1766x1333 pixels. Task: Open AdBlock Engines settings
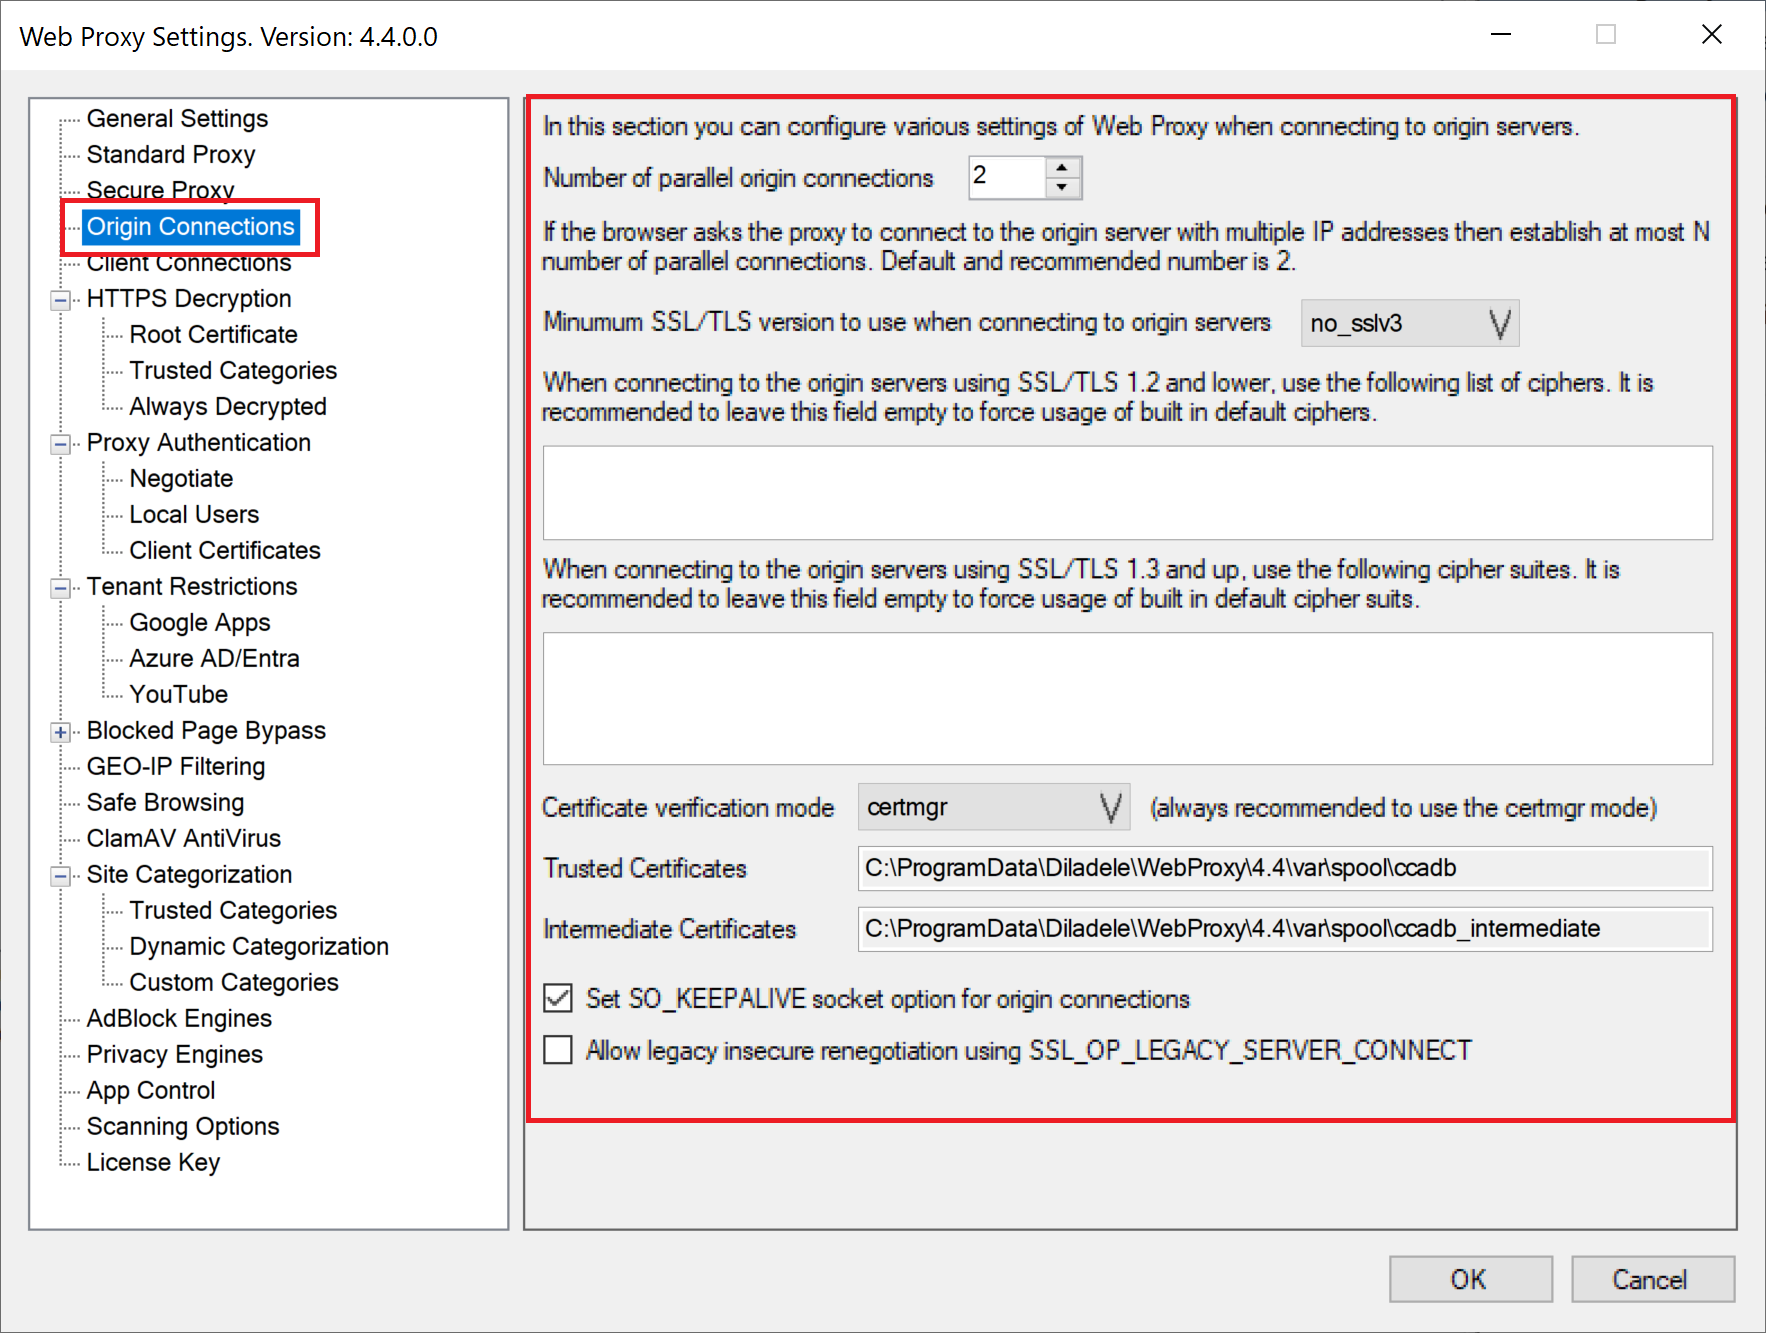(x=179, y=1019)
